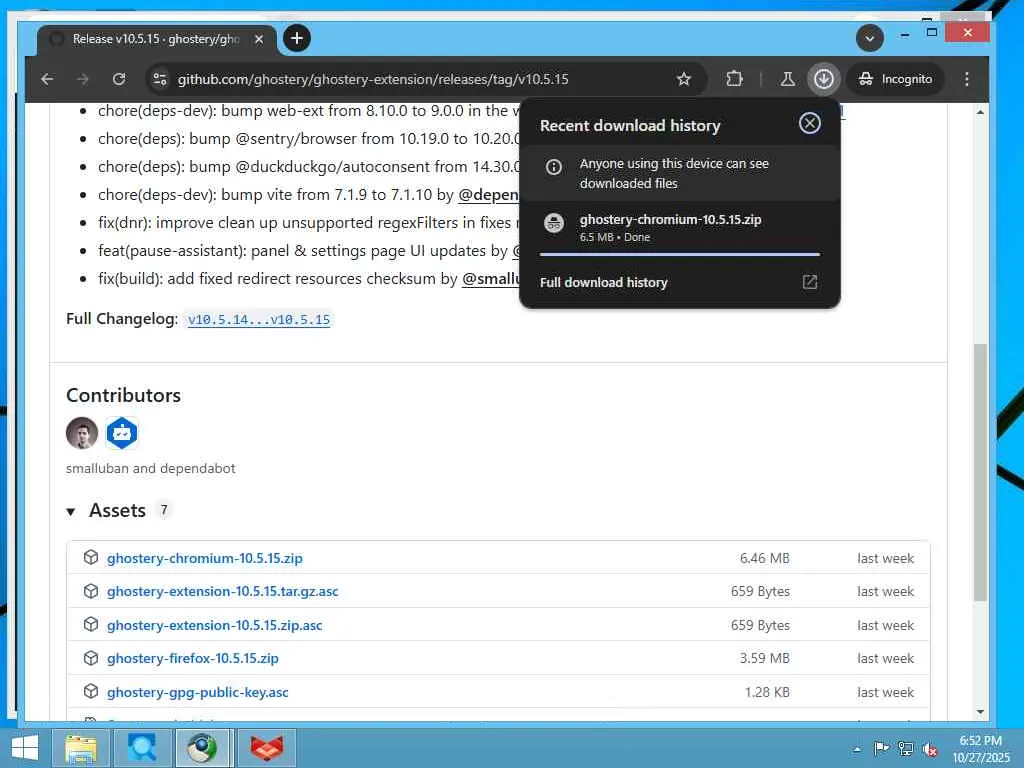Click the Contributors heading

point(123,395)
